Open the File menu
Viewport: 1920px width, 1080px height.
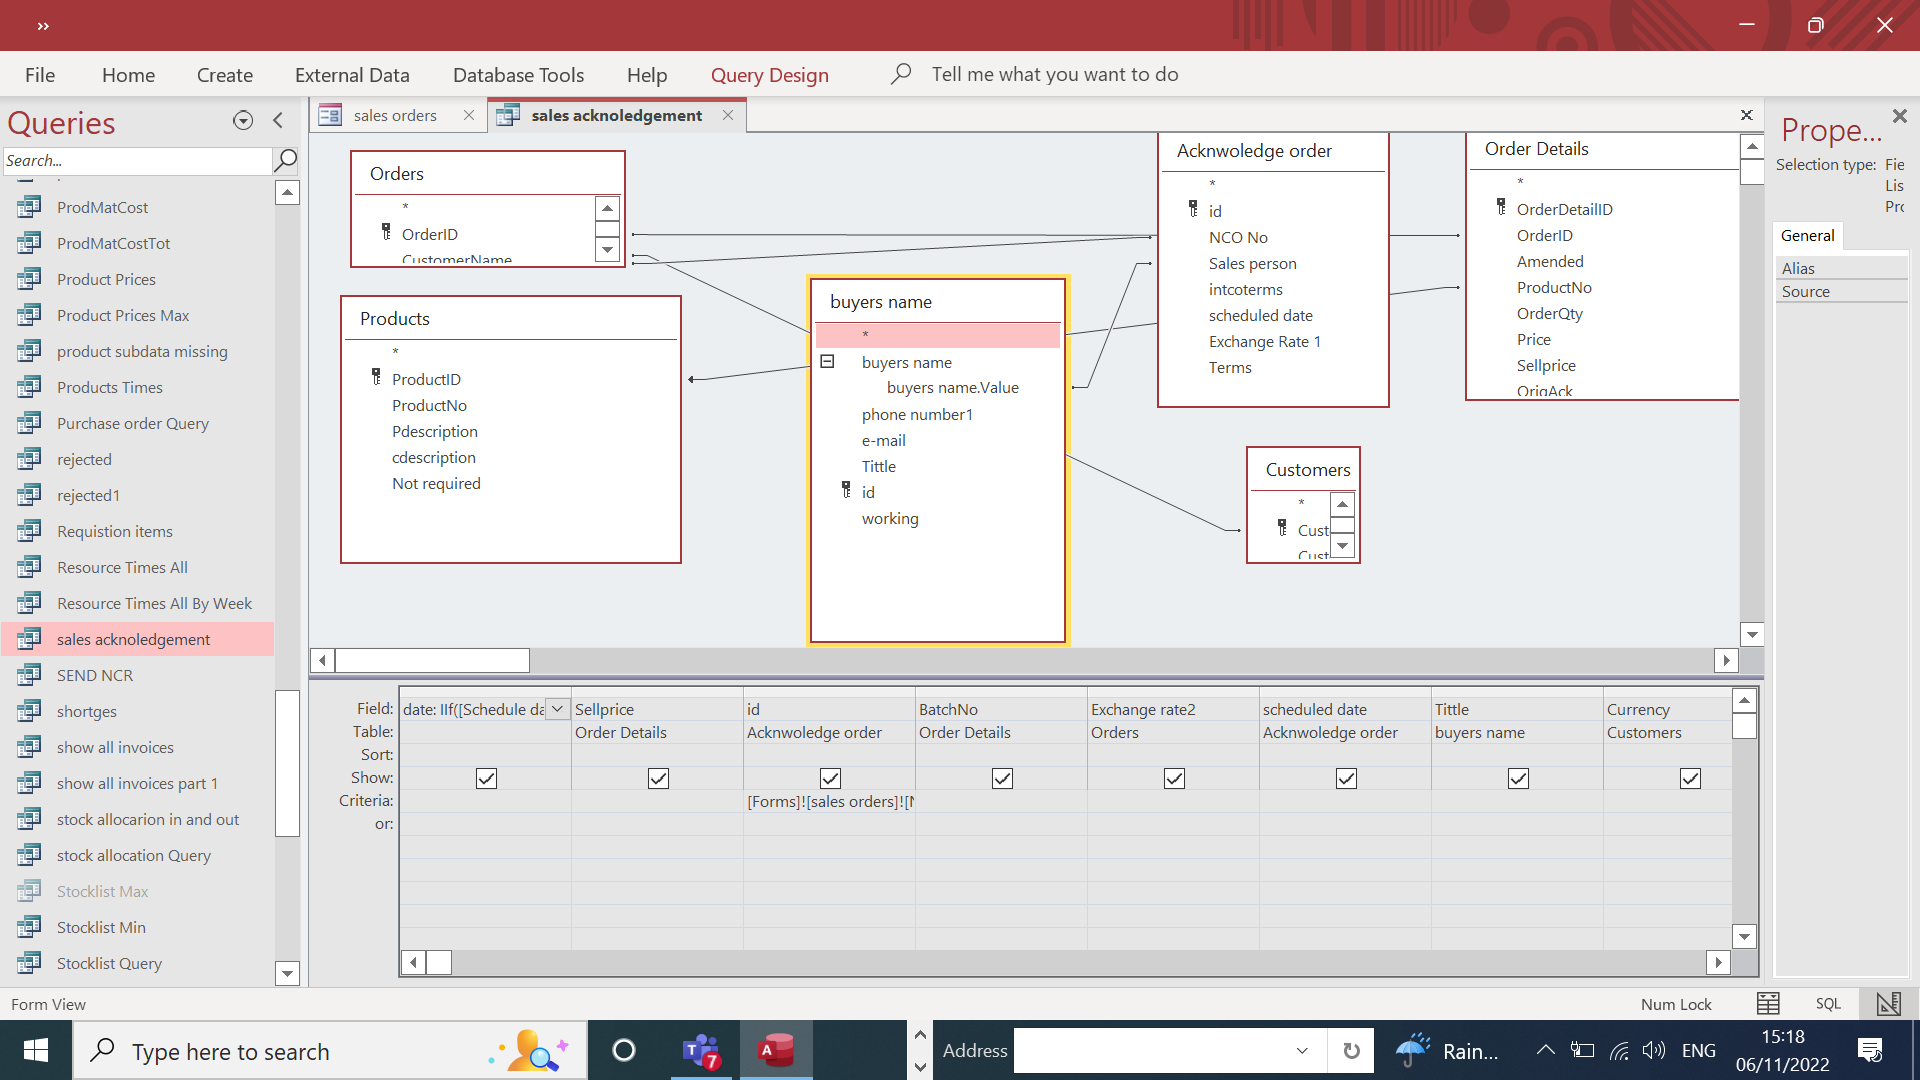(40, 75)
